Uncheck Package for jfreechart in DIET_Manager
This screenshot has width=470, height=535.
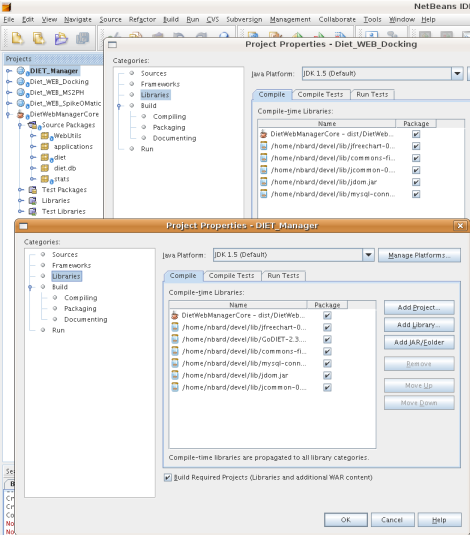pos(327,328)
